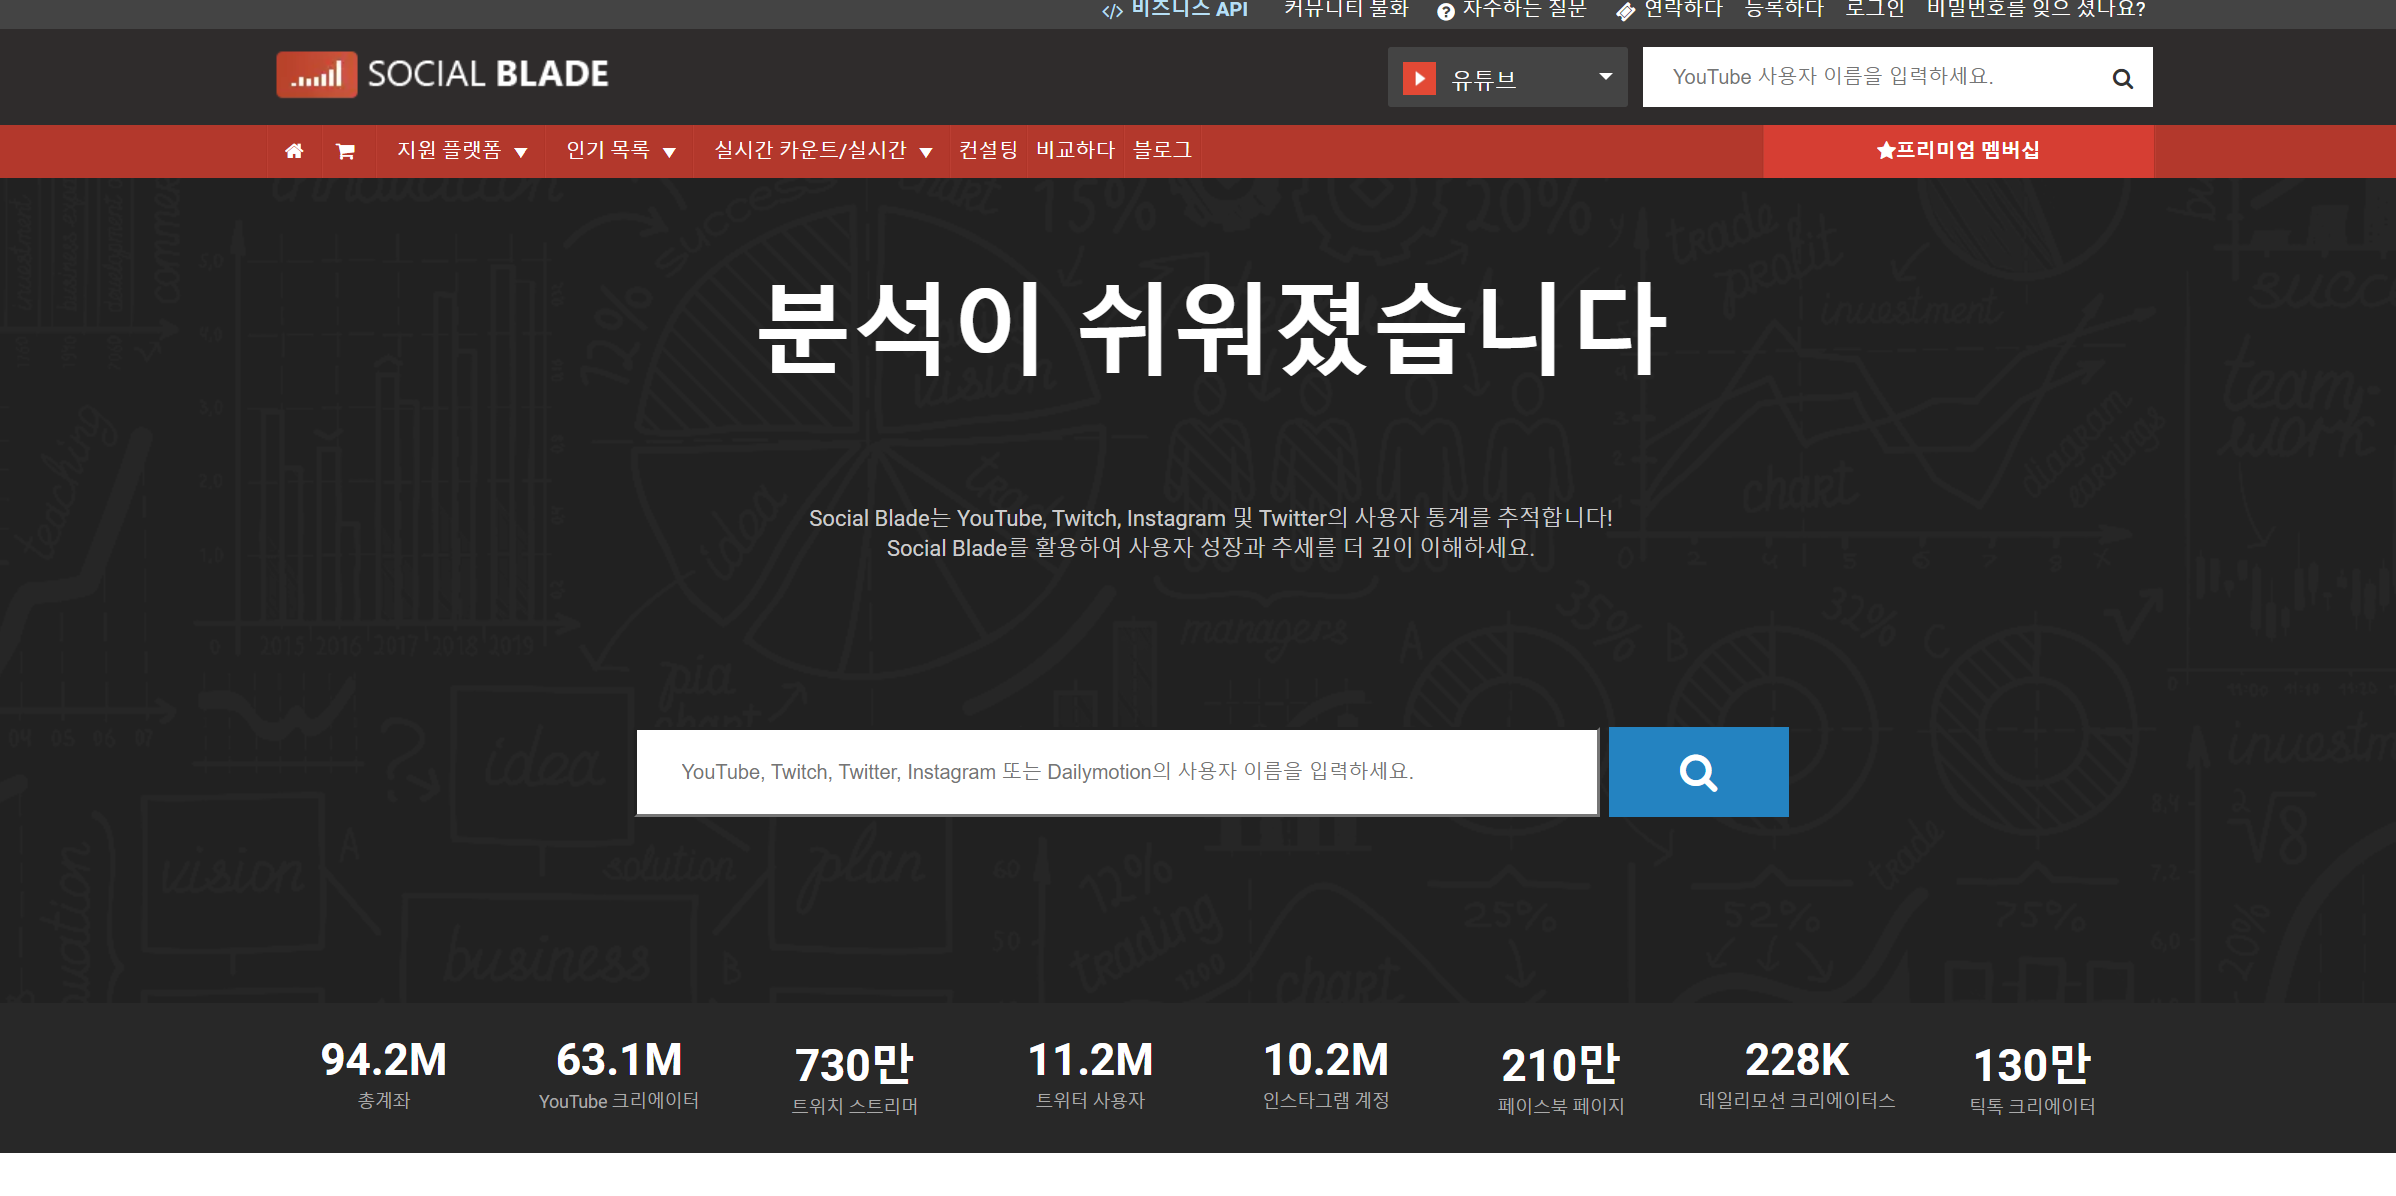Click the 비즈니스 API code icon link
This screenshot has height=1196, width=2396.
coord(1175,9)
